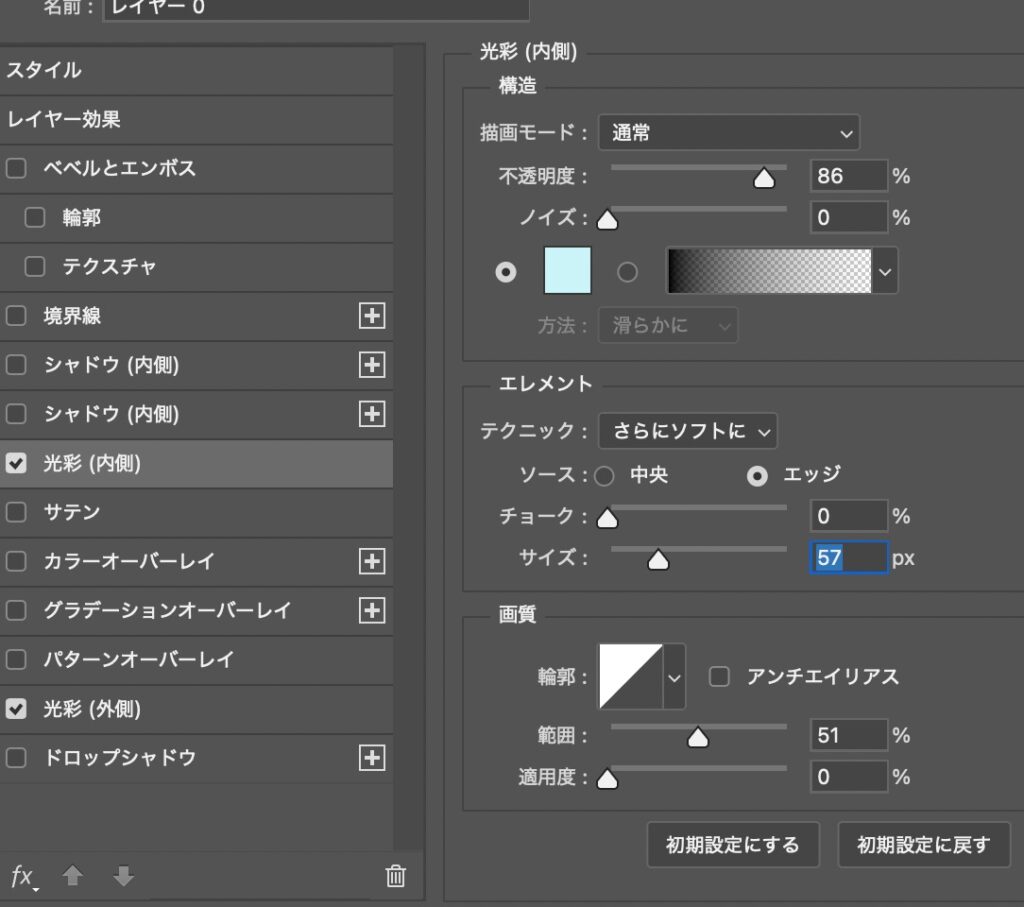Image resolution: width=1024 pixels, height=907 pixels.
Task: Delete effect using the trash icon
Action: (x=396, y=877)
